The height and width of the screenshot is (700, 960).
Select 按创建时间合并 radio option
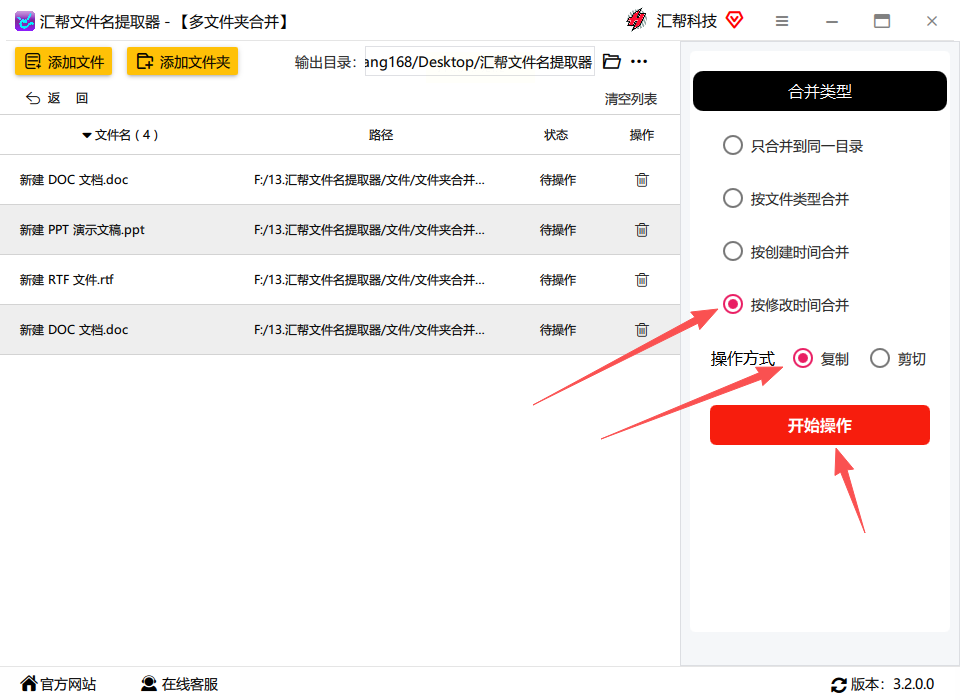pyautogui.click(x=733, y=252)
